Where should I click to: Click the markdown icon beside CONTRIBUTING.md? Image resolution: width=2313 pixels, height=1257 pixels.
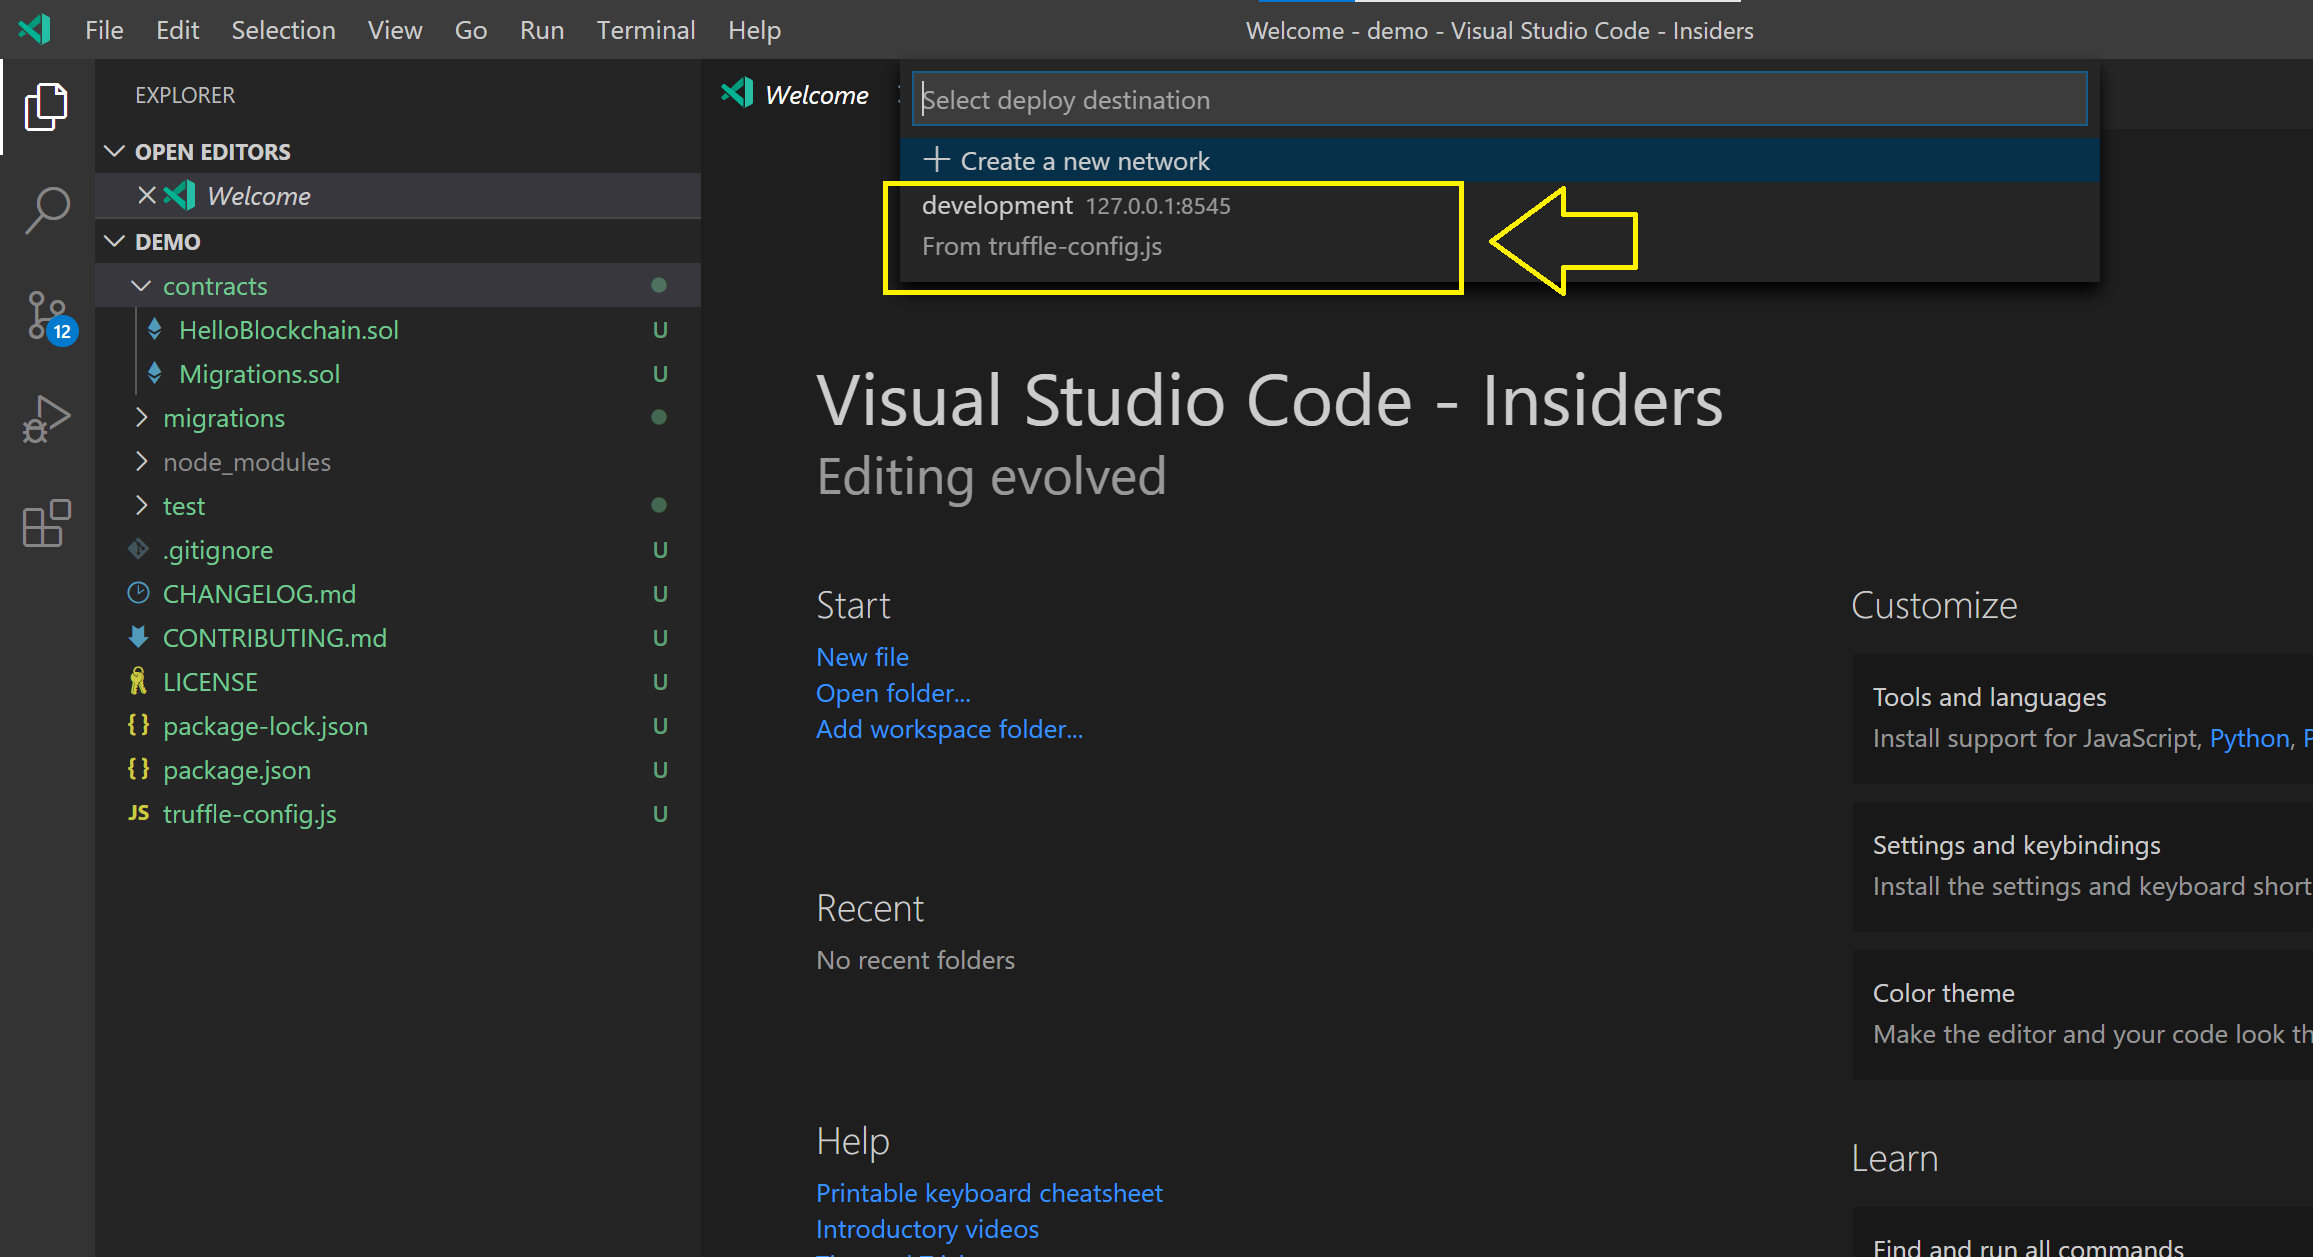[x=138, y=637]
